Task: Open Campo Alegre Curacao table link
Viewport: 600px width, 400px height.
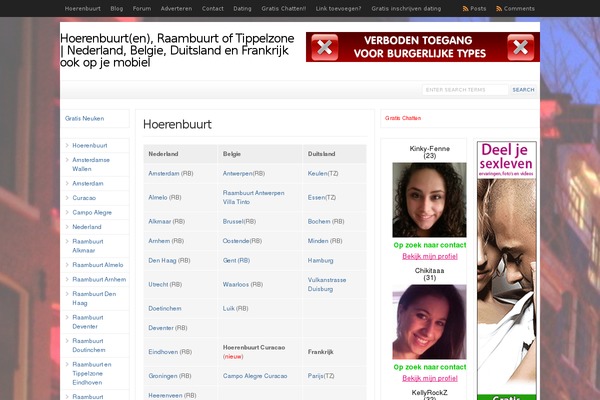Action: click(255, 376)
